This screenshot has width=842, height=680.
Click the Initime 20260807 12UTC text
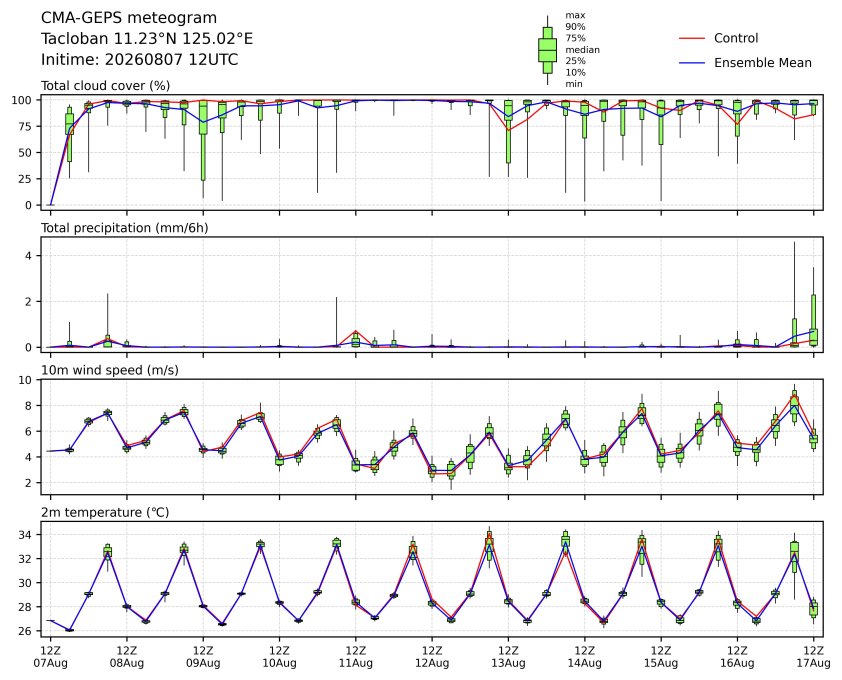(140, 59)
